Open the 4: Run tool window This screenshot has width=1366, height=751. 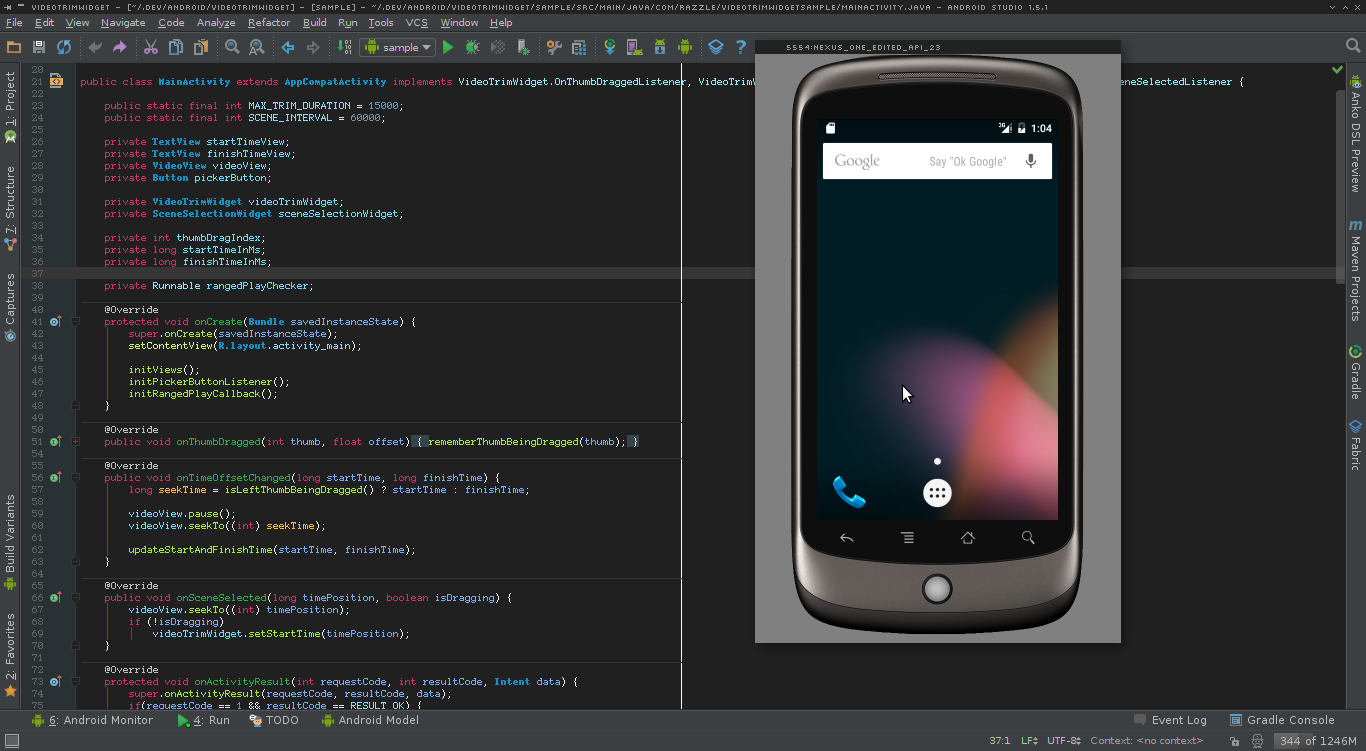pos(204,720)
